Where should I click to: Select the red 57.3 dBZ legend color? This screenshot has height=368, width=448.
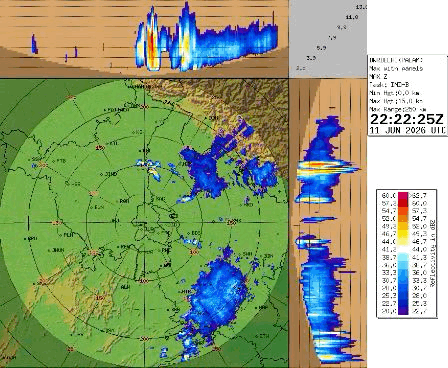[x=402, y=203]
